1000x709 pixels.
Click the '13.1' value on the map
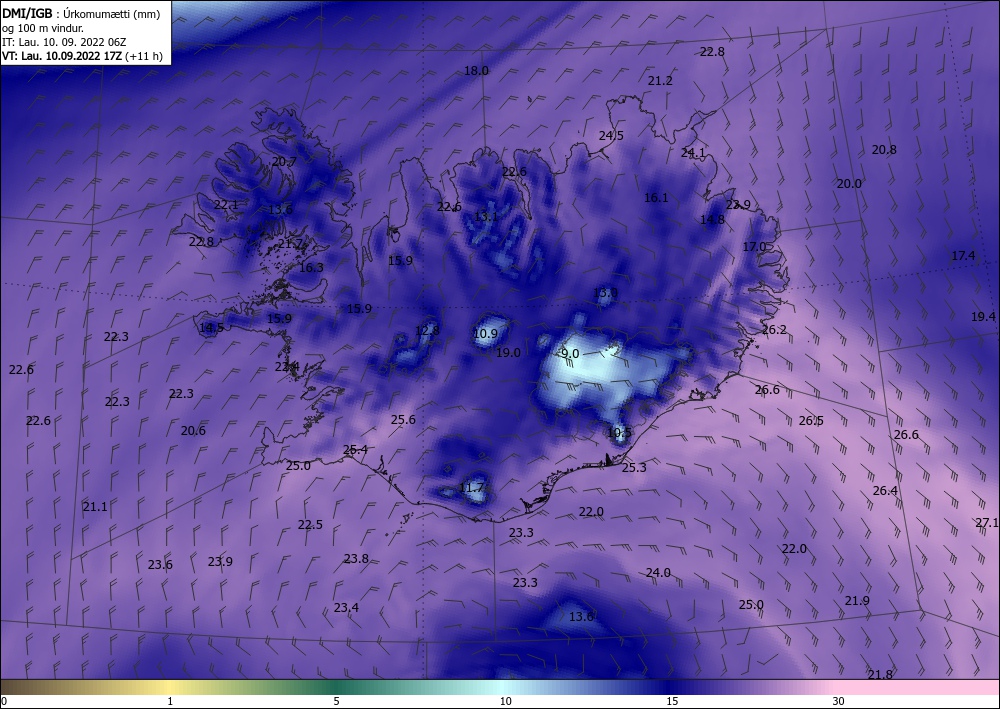coord(486,217)
